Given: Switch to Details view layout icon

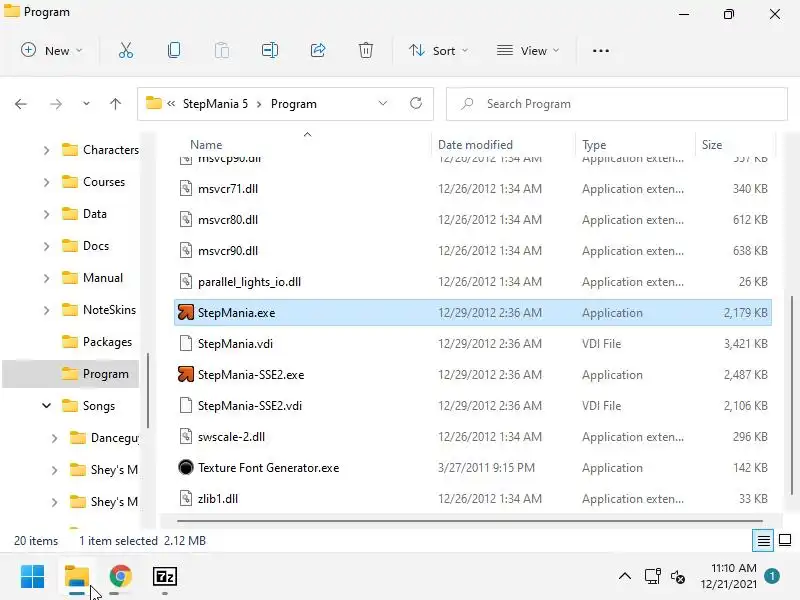Looking at the screenshot, I should point(763,540).
